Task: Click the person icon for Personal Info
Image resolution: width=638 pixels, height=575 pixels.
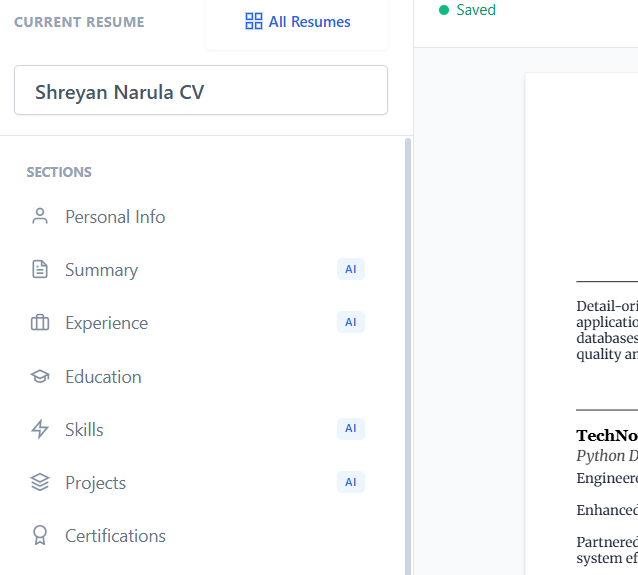Action: click(x=40, y=216)
